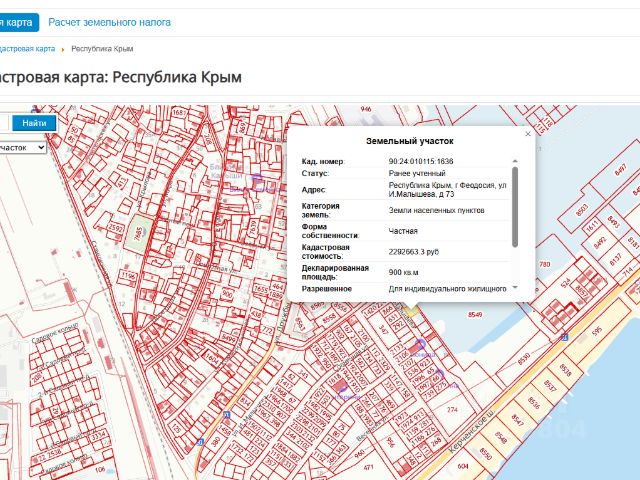The height and width of the screenshot is (480, 640).
Task: Select parcel 8548 on the map
Action: coord(501,437)
